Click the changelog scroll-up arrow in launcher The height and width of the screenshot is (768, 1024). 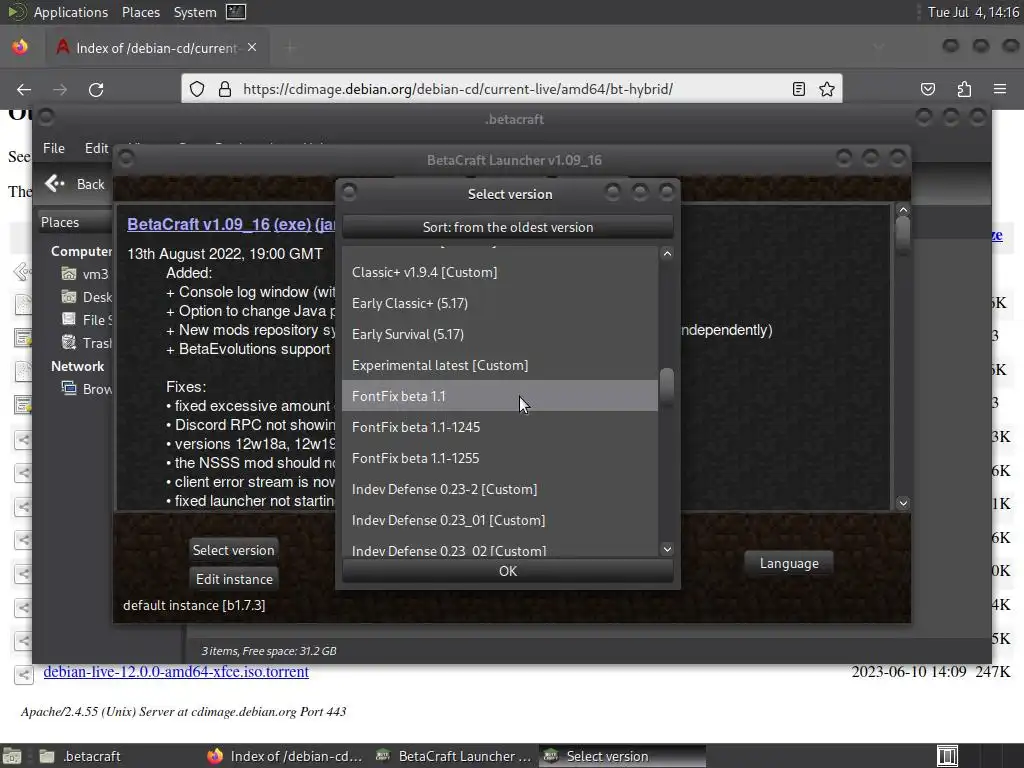pos(903,210)
